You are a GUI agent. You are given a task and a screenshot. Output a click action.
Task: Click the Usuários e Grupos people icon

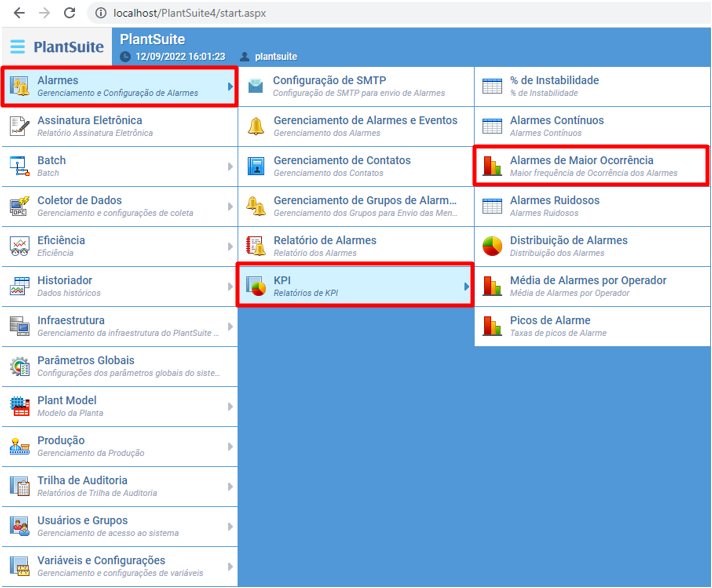click(20, 526)
